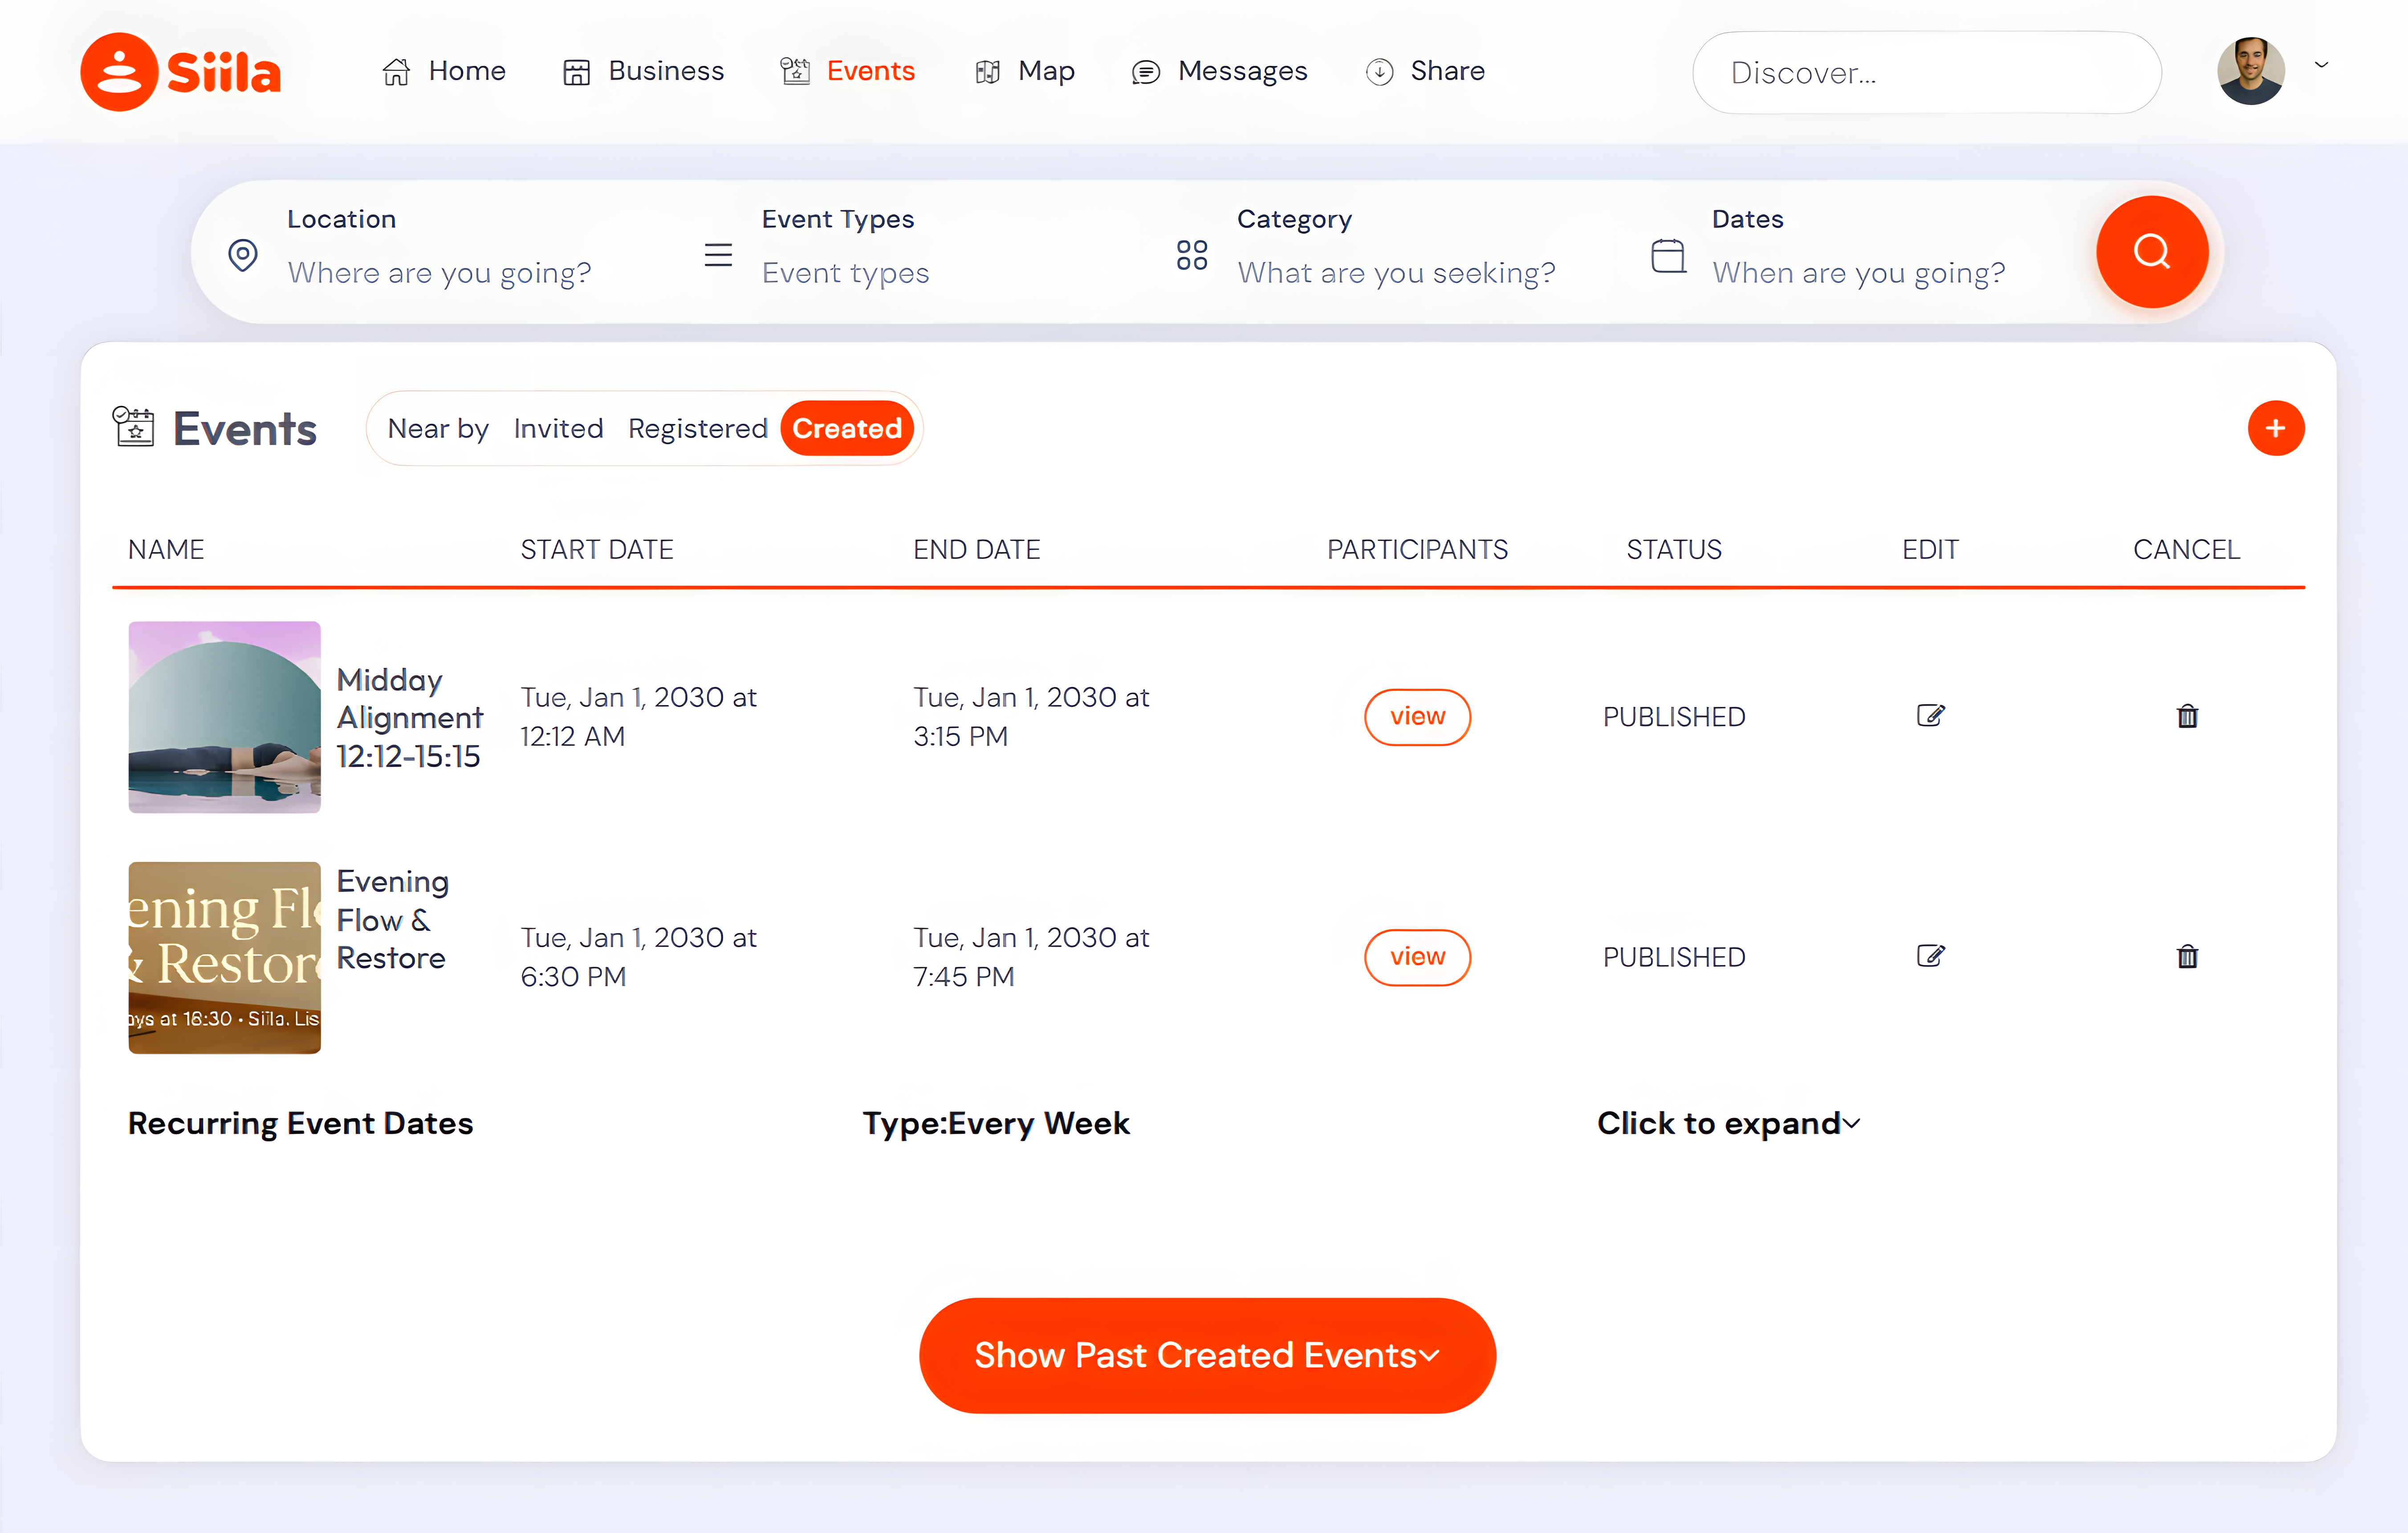Open the Evening Flow & Restore thumbnail

(x=224, y=957)
